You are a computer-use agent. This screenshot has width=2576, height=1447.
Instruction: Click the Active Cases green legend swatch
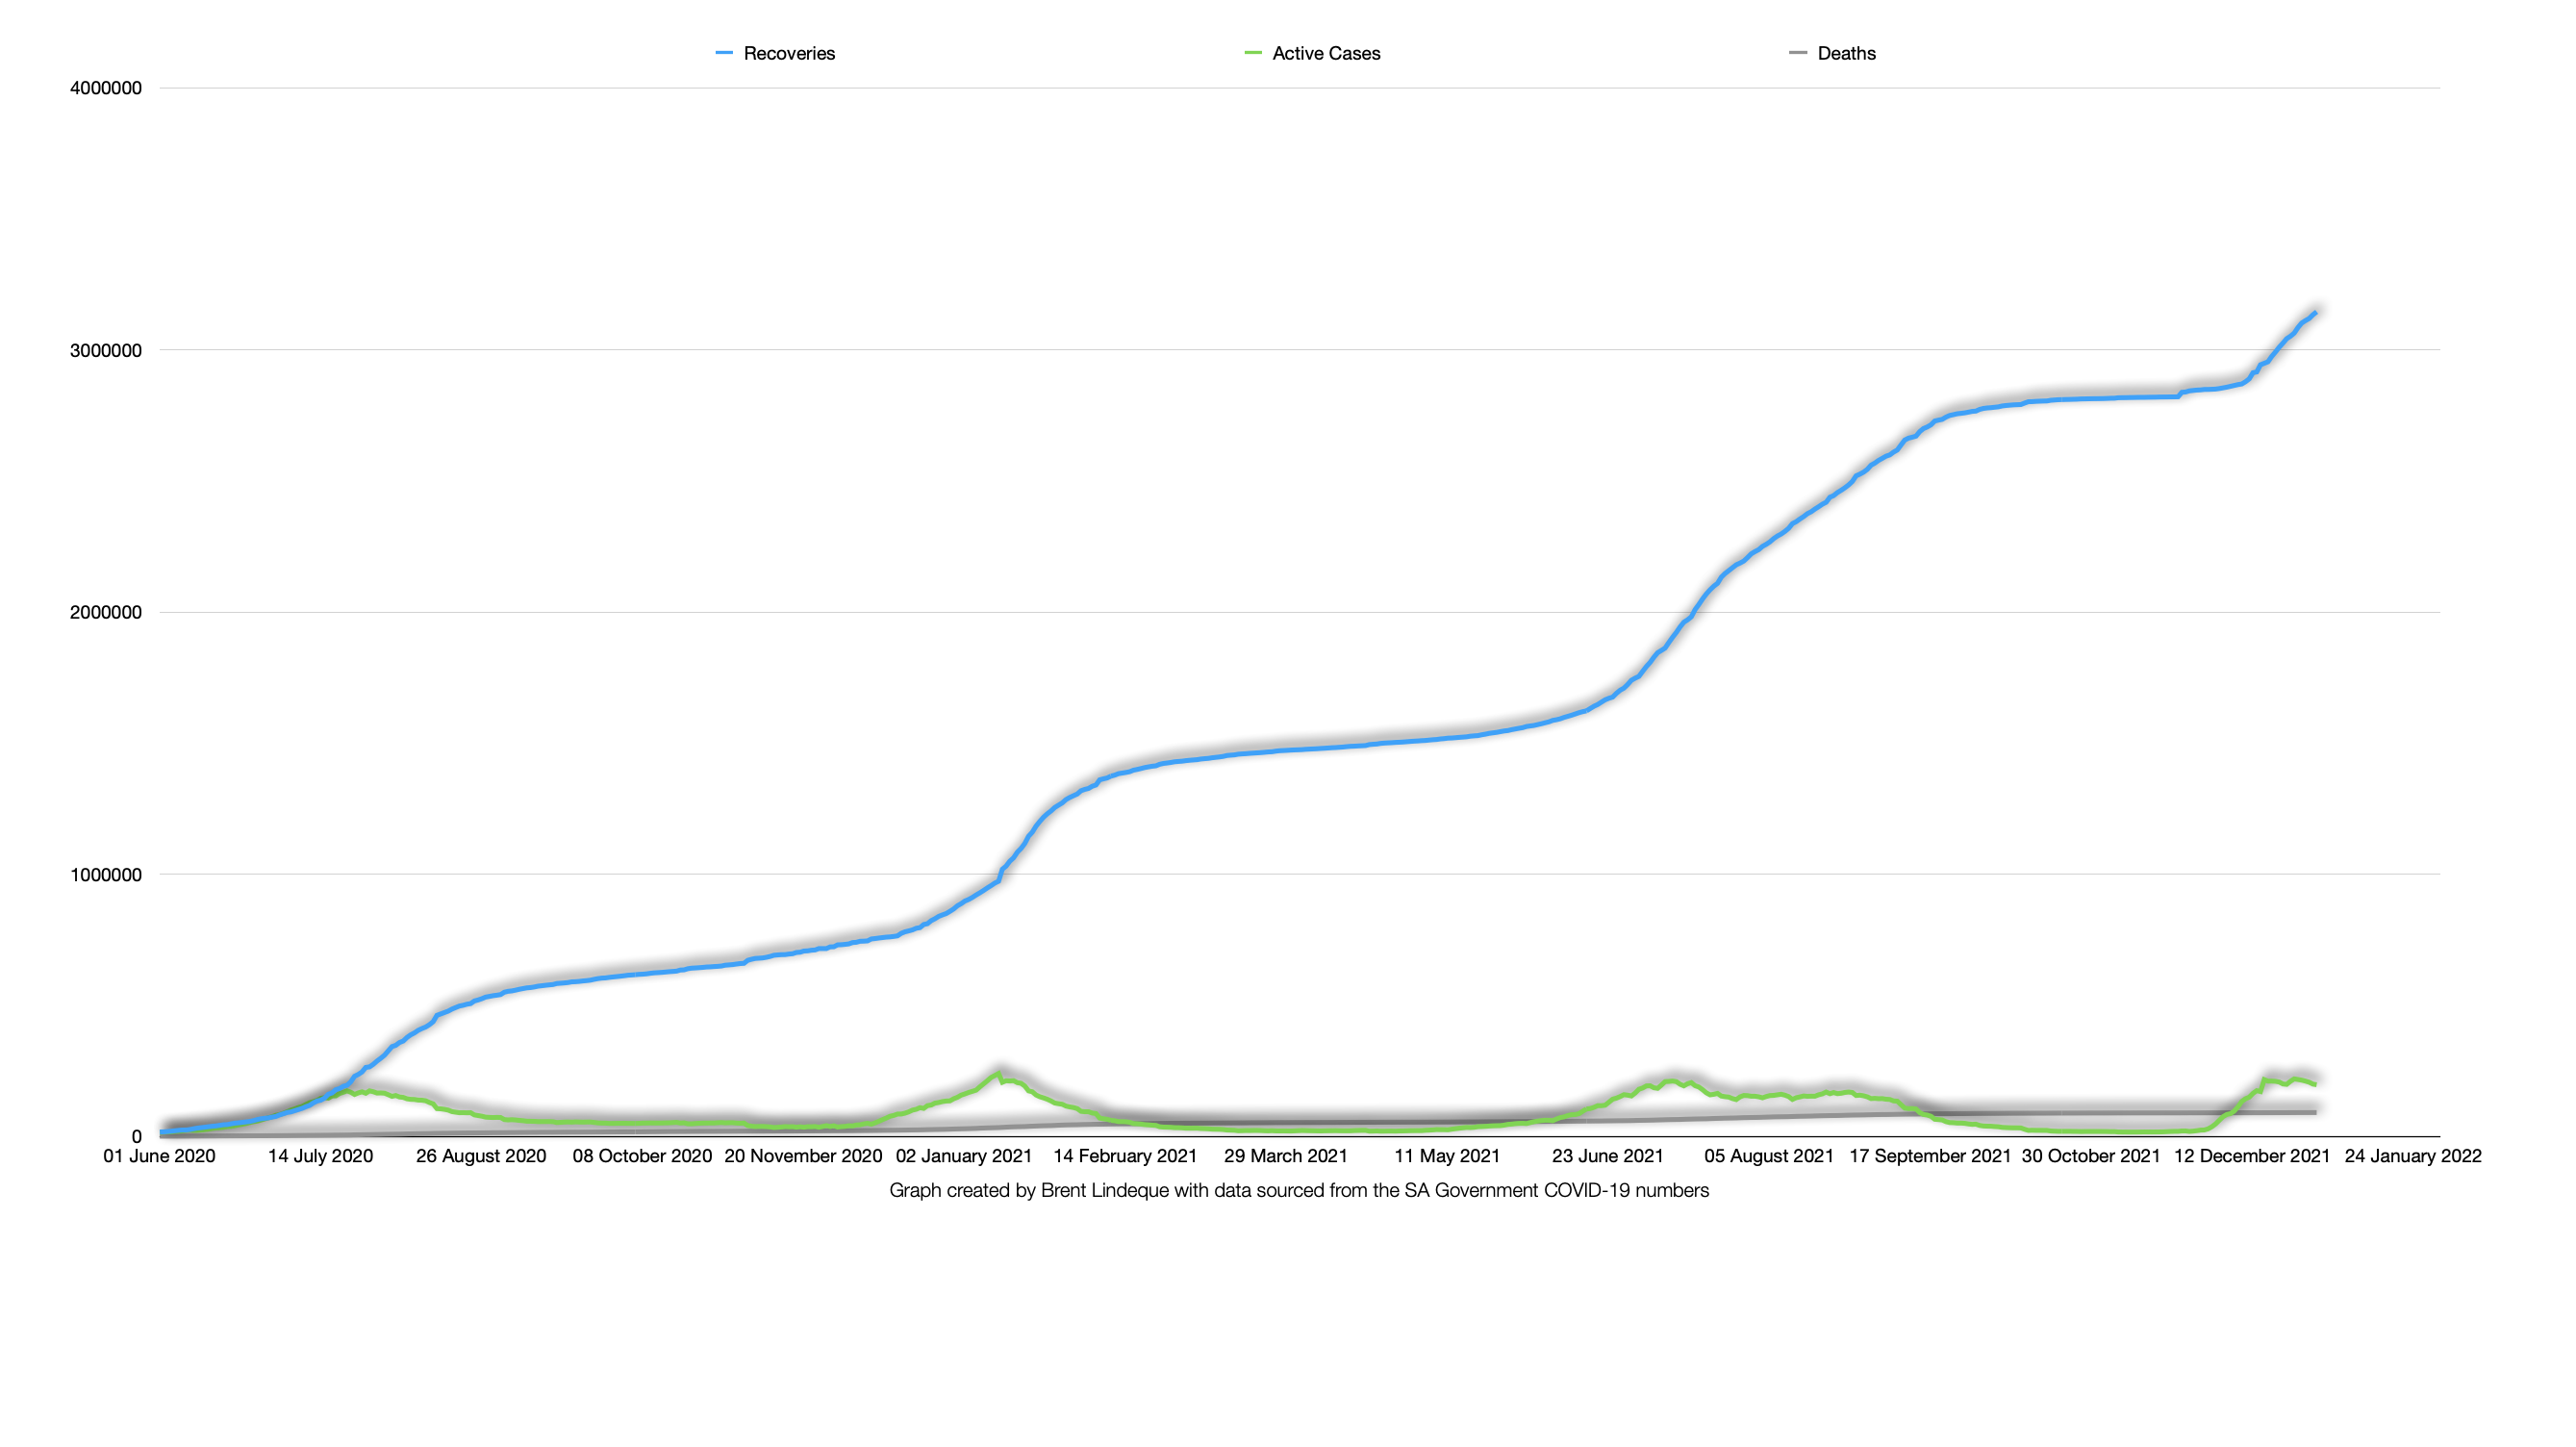(x=1252, y=53)
